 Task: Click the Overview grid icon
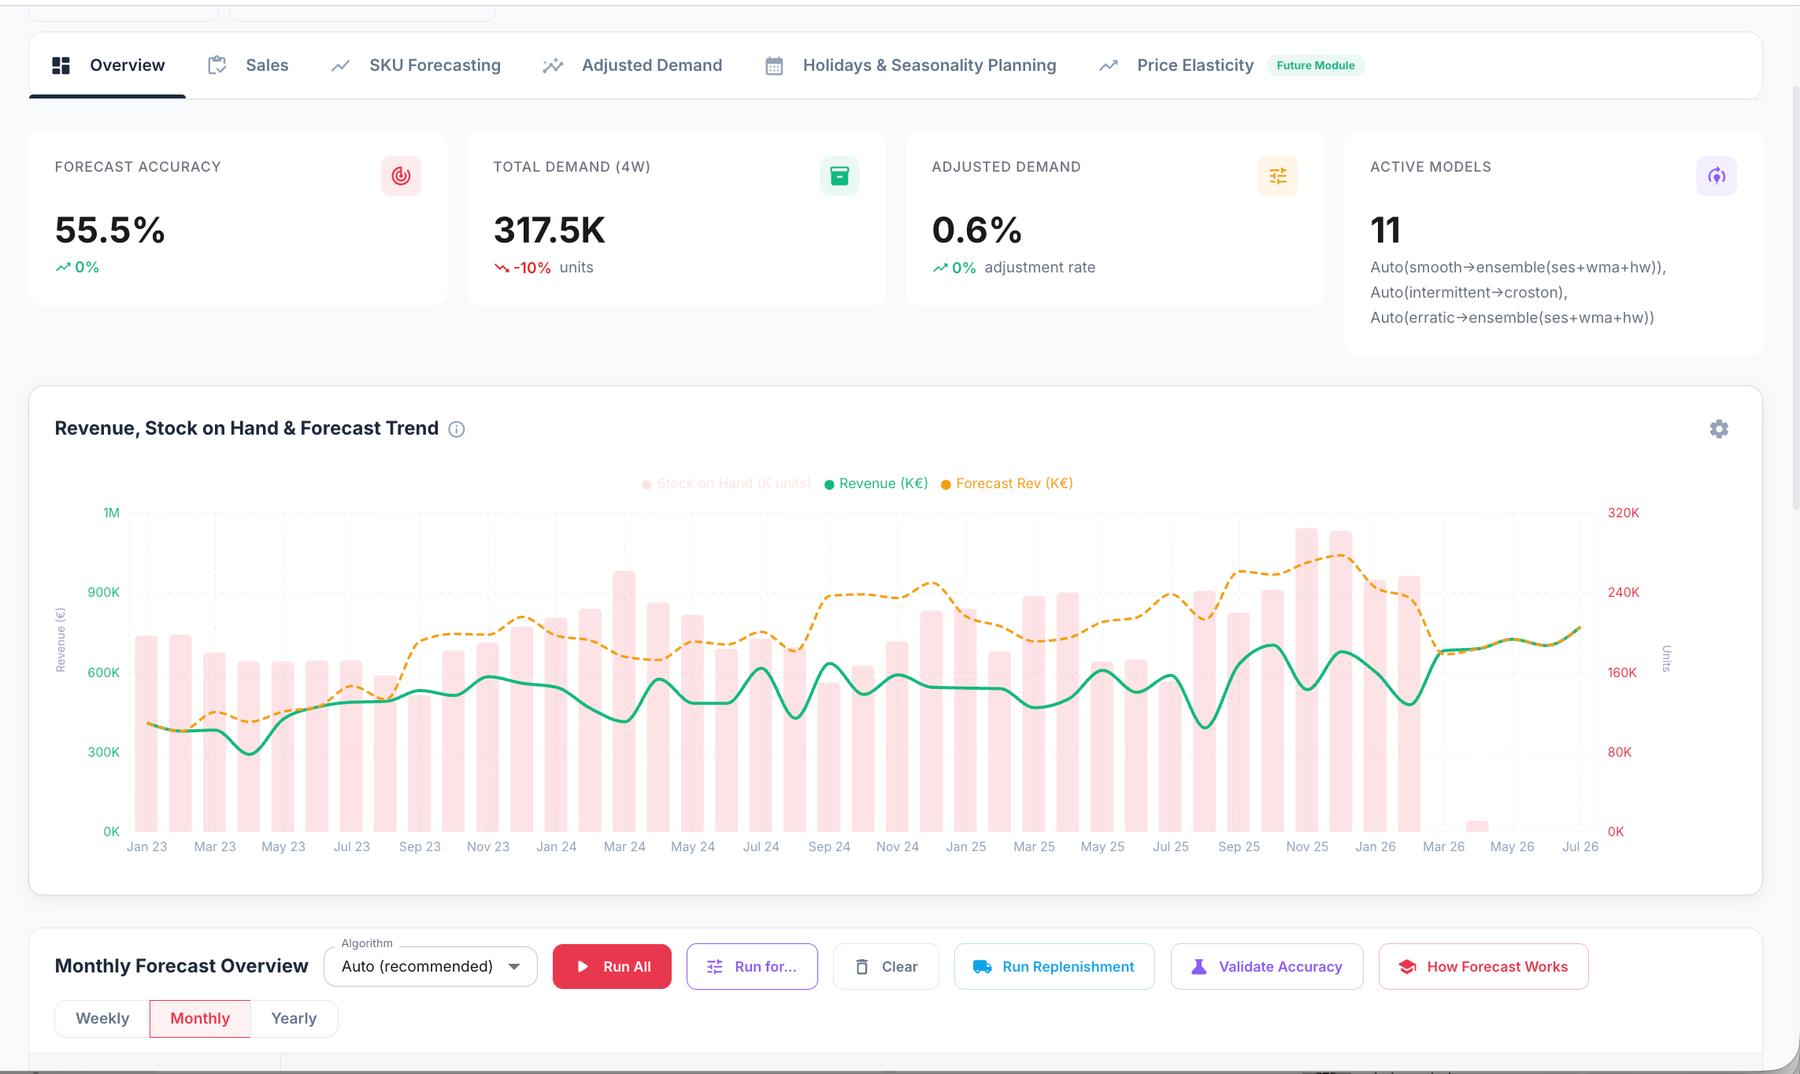click(x=61, y=65)
